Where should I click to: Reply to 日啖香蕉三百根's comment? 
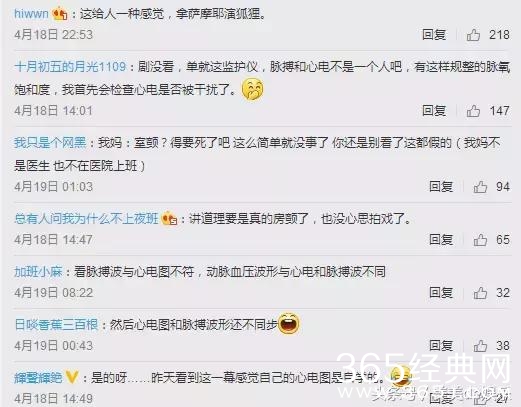pyautogui.click(x=441, y=346)
